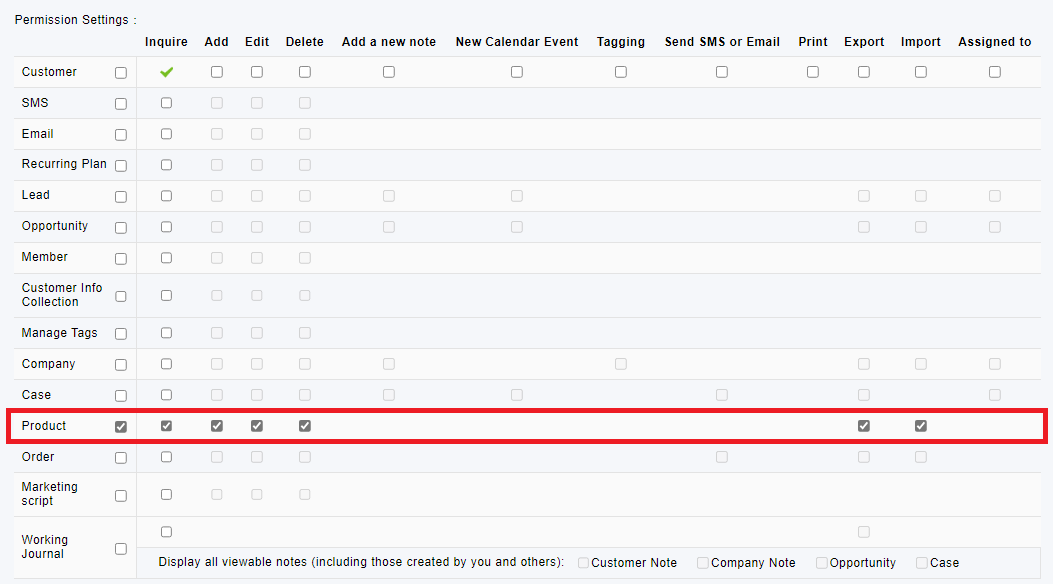Uncheck Product Delete permission
Screen dimensions: 1053x584
point(305,426)
